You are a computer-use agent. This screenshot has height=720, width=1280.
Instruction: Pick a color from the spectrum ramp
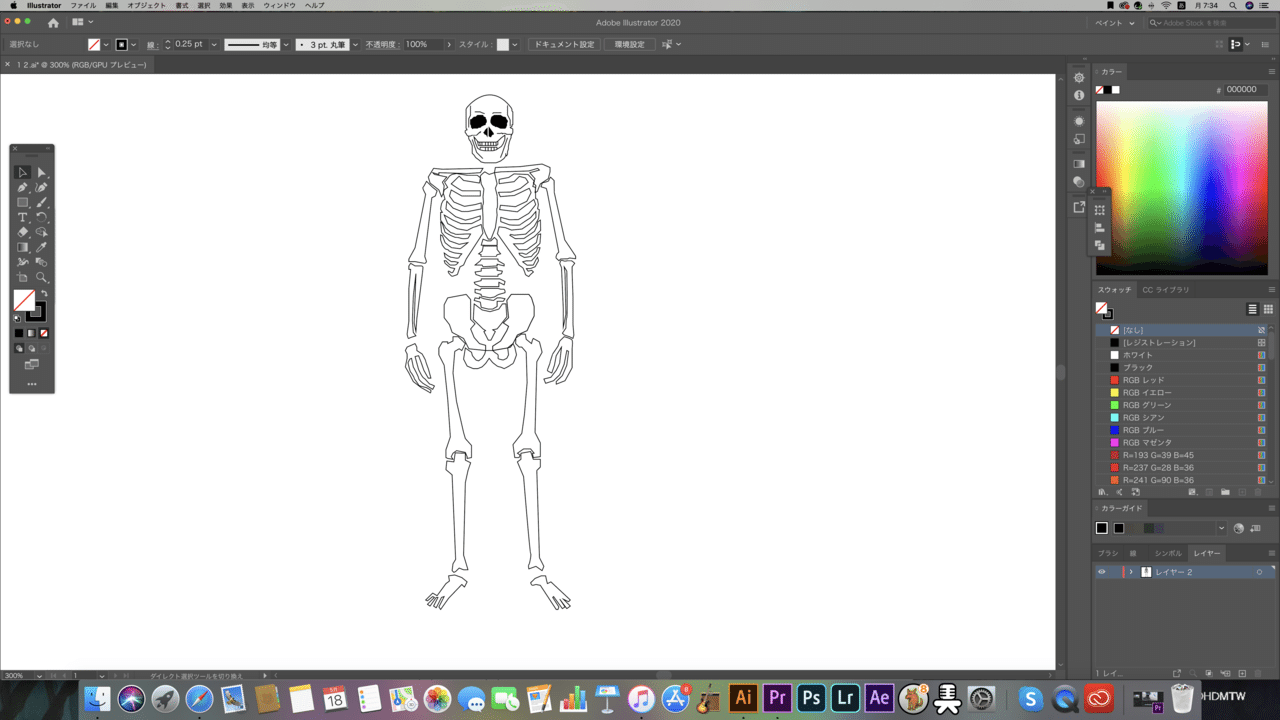[x=1182, y=188]
